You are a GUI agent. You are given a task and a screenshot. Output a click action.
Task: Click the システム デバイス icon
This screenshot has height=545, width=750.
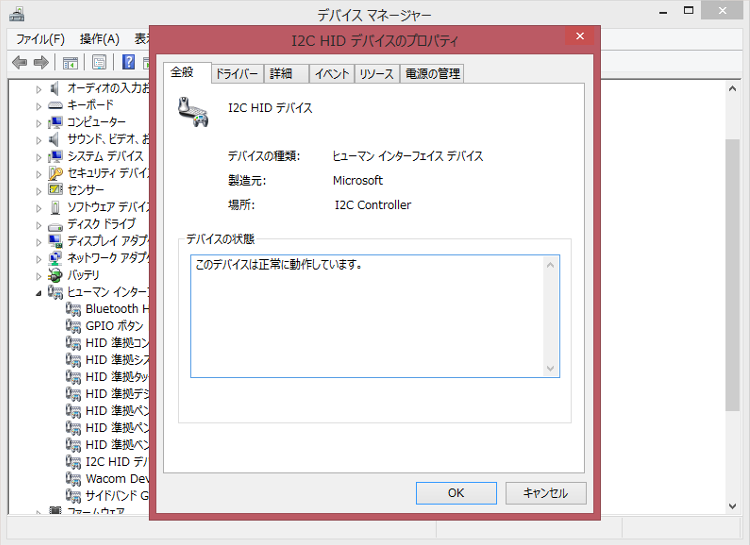pyautogui.click(x=55, y=156)
